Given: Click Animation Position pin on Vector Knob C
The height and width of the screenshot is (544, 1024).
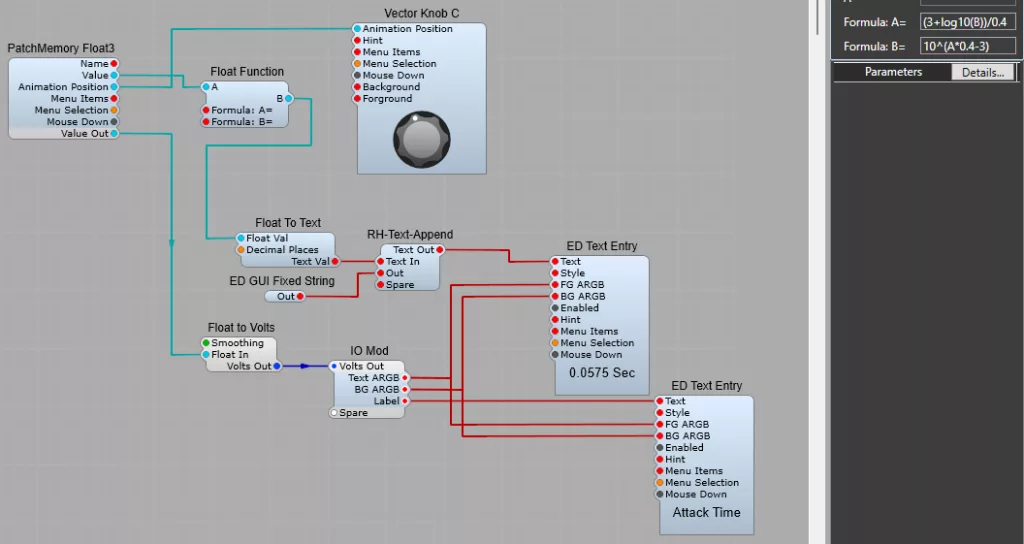Looking at the screenshot, I should [358, 29].
